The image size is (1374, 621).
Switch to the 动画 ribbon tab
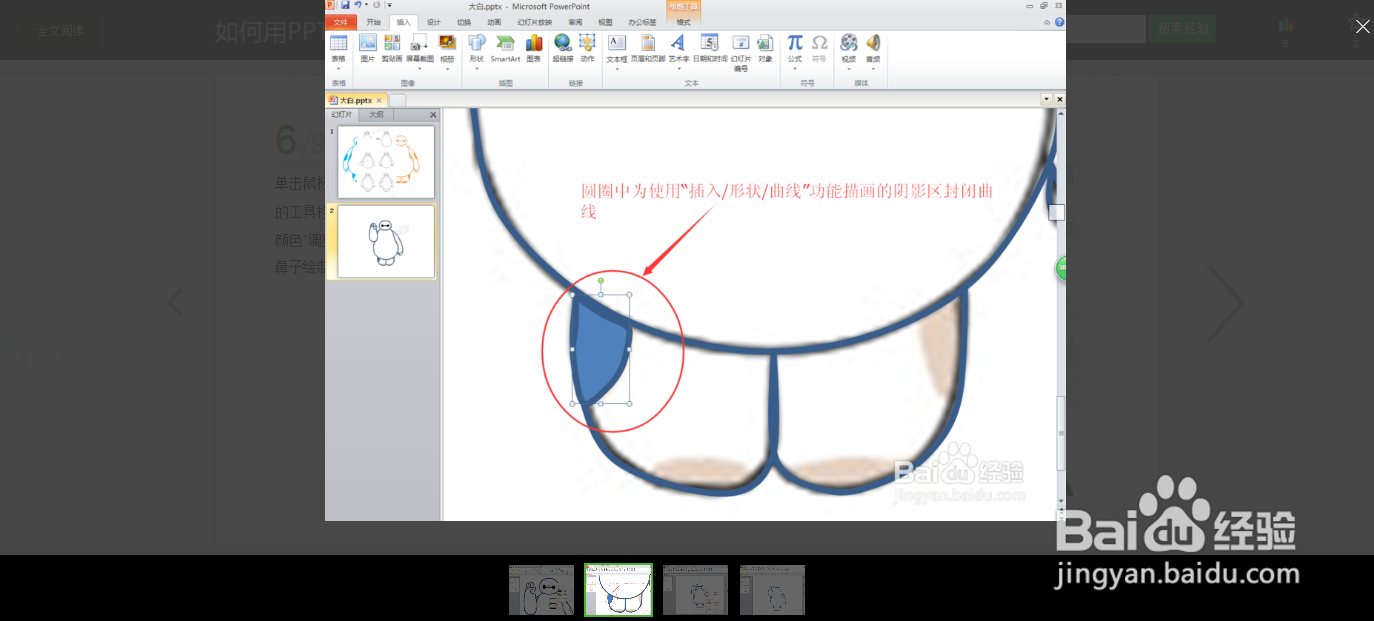494,22
